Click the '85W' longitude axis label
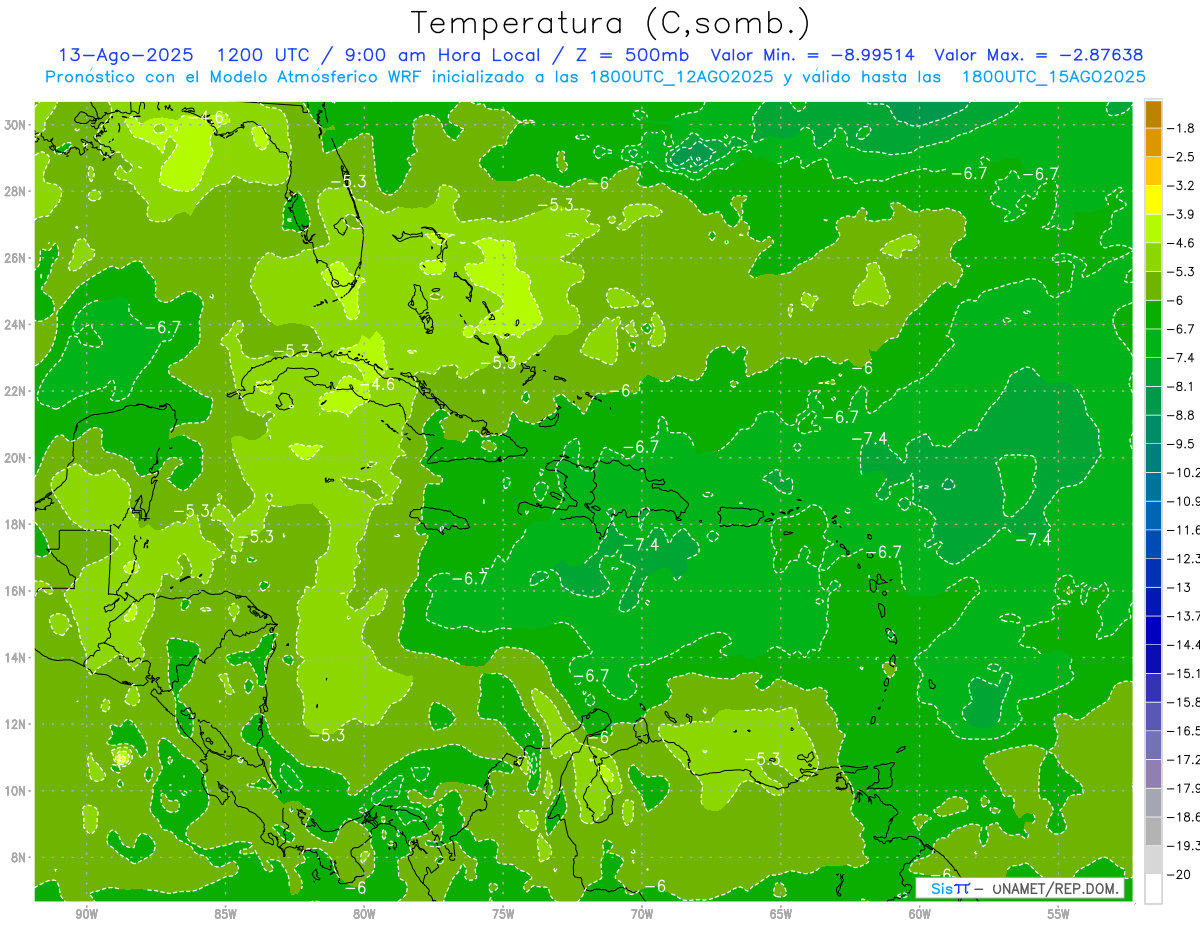Viewport: 1200px width, 927px height. [226, 914]
